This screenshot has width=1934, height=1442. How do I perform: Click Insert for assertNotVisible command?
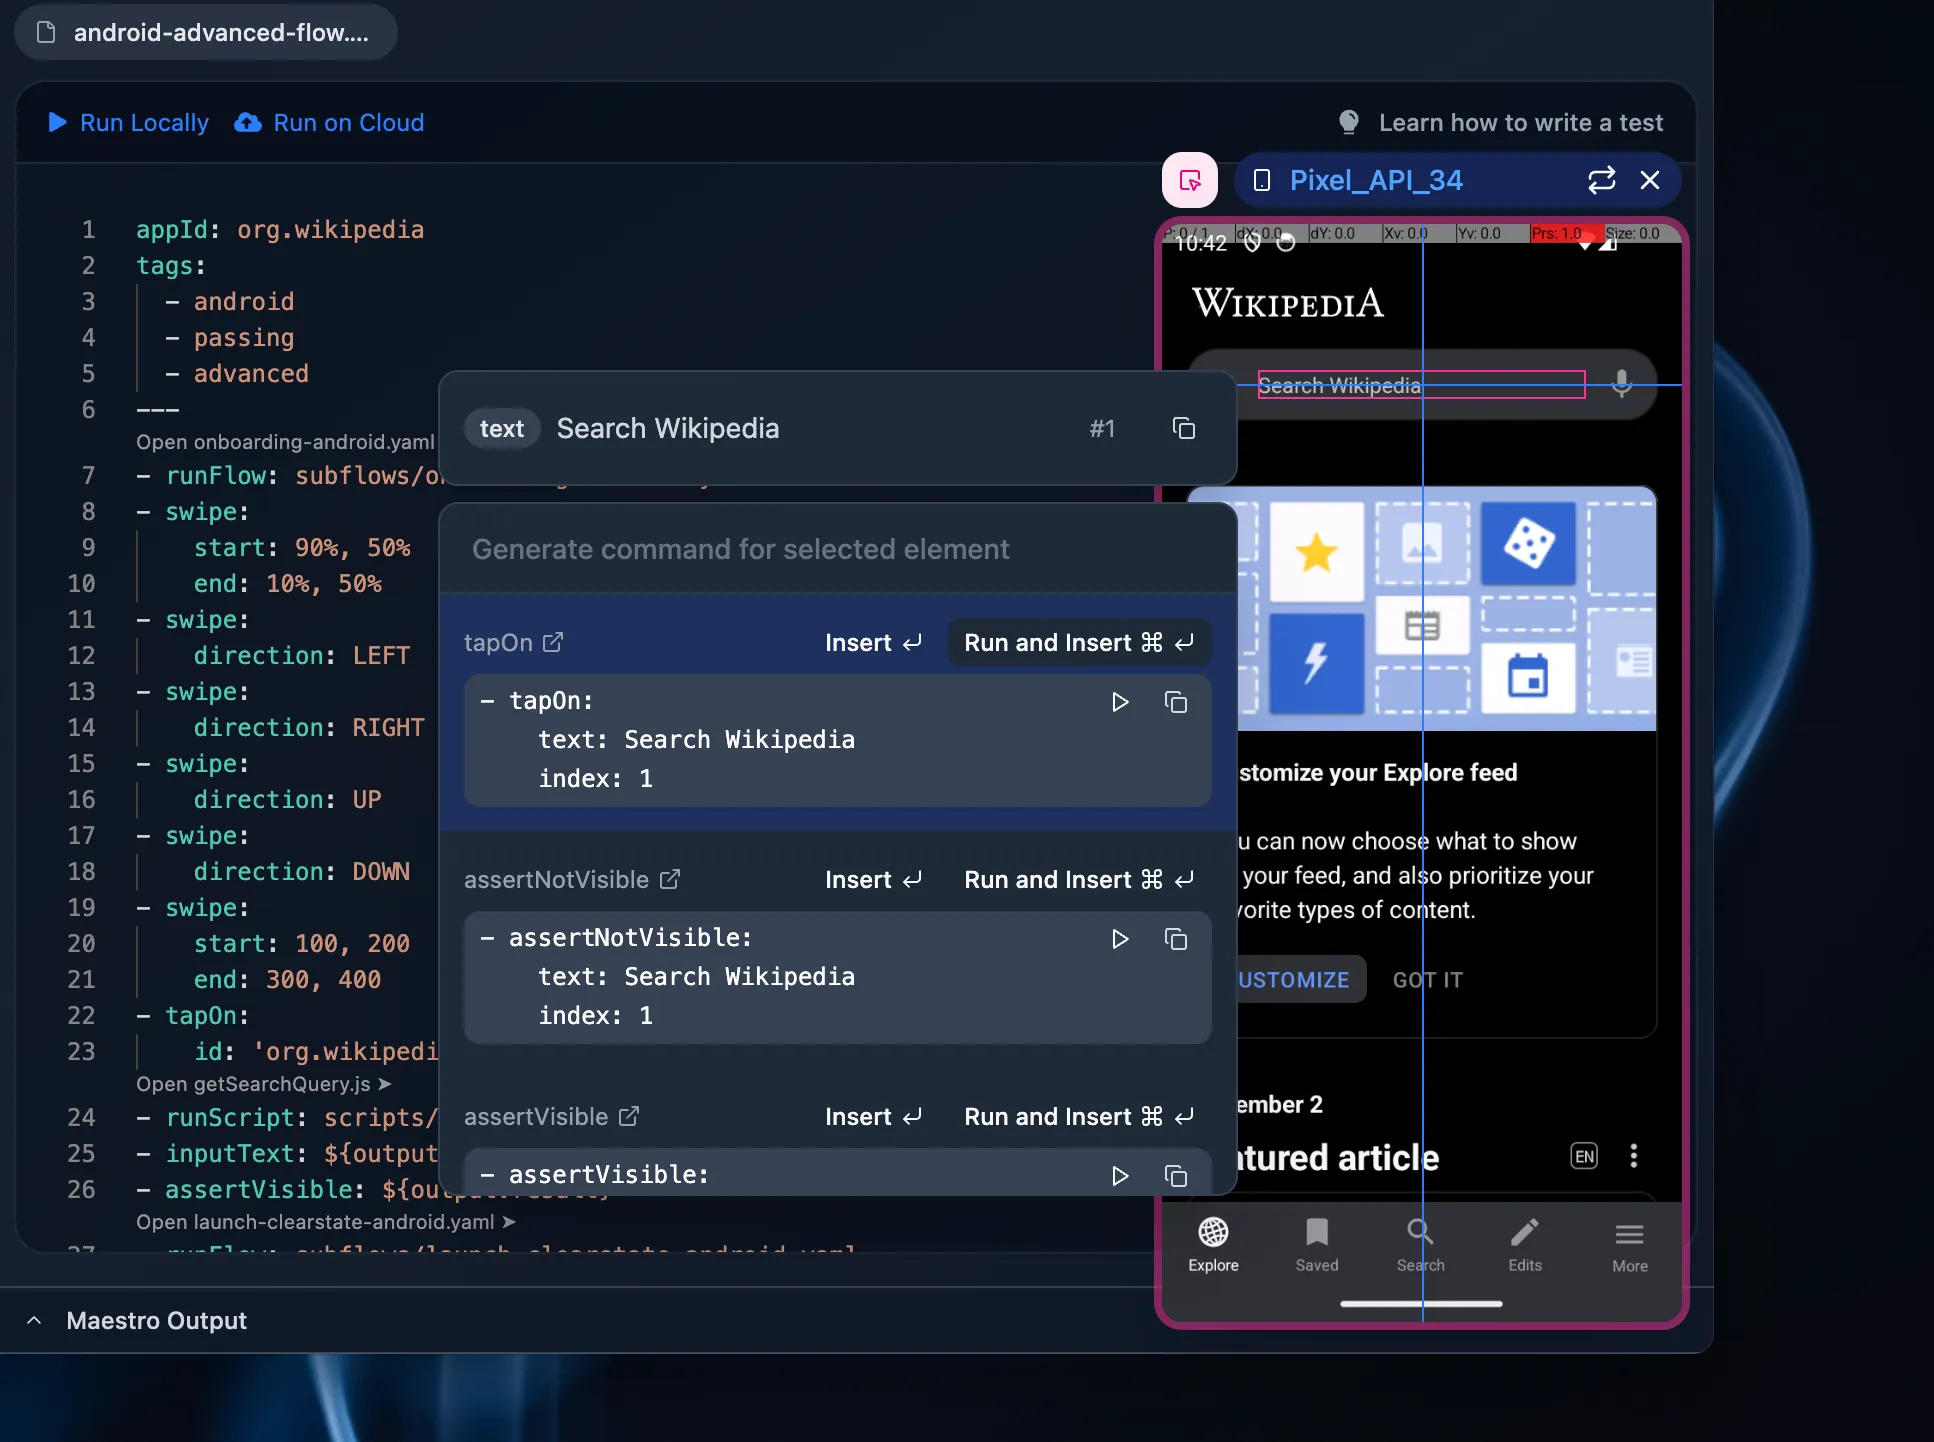coord(873,880)
